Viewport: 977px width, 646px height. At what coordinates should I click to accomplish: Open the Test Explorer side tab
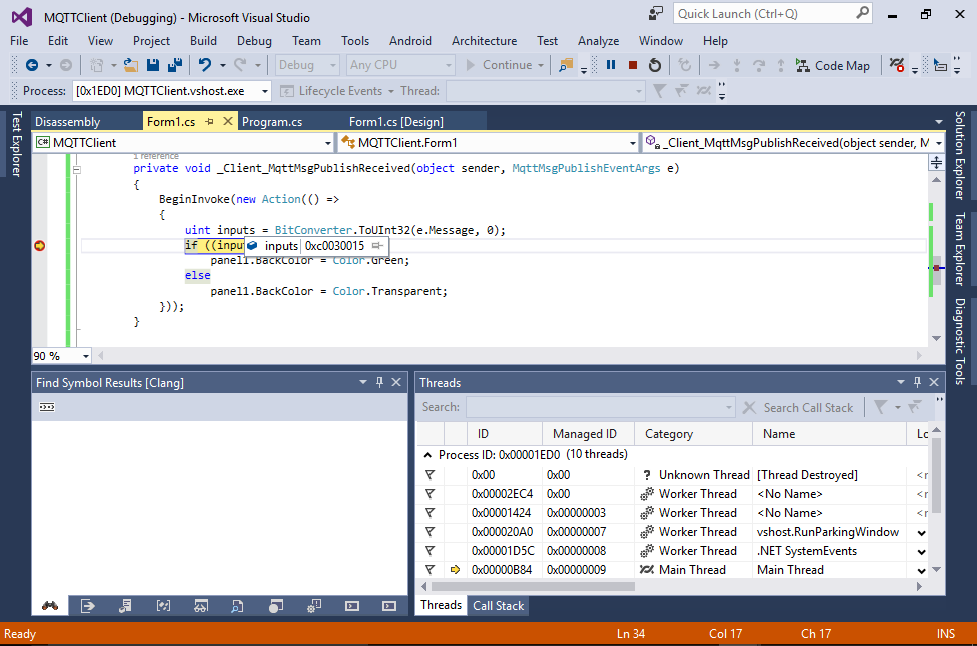(x=17, y=144)
